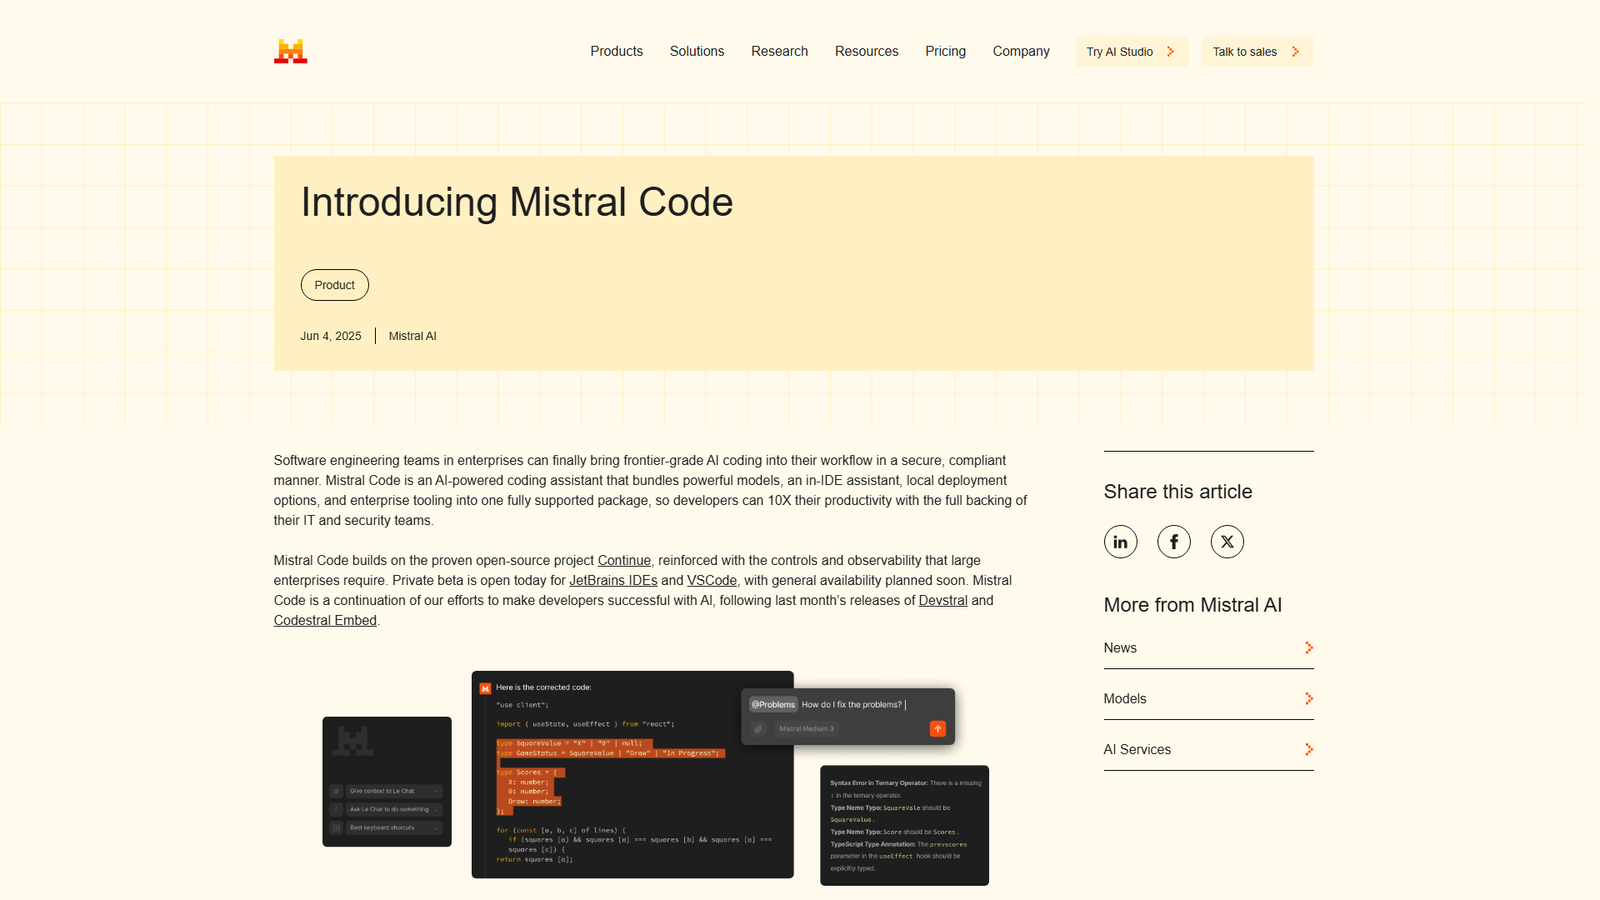This screenshot has height=900, width=1600.
Task: Click the Talk to sales button
Action: pyautogui.click(x=1256, y=51)
